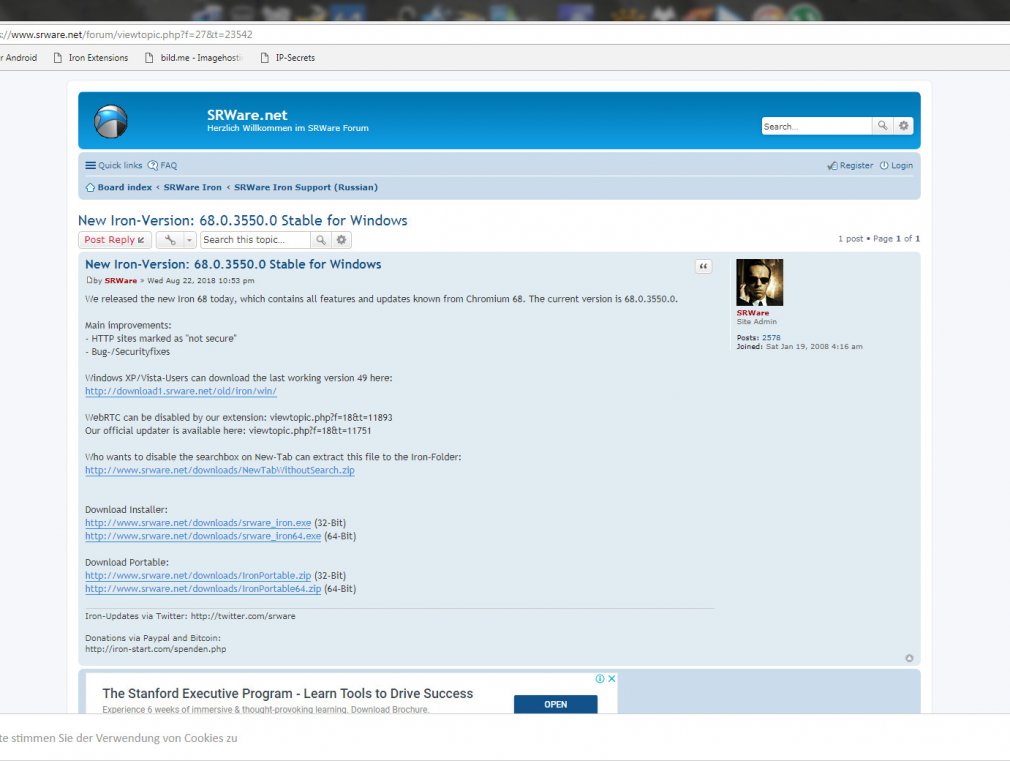Click the 'Joined: Sat Jan 19, 2008' text
The image size is (1010, 761).
click(799, 347)
